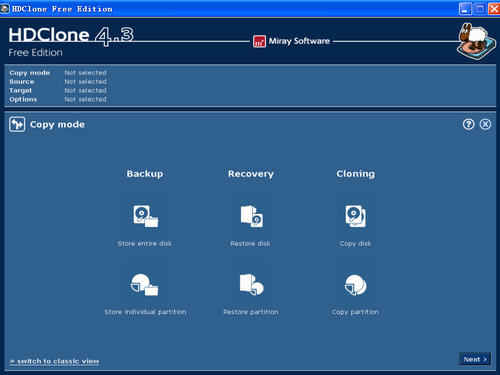Click the Miray Software text
This screenshot has width=500, height=375.
(x=299, y=41)
